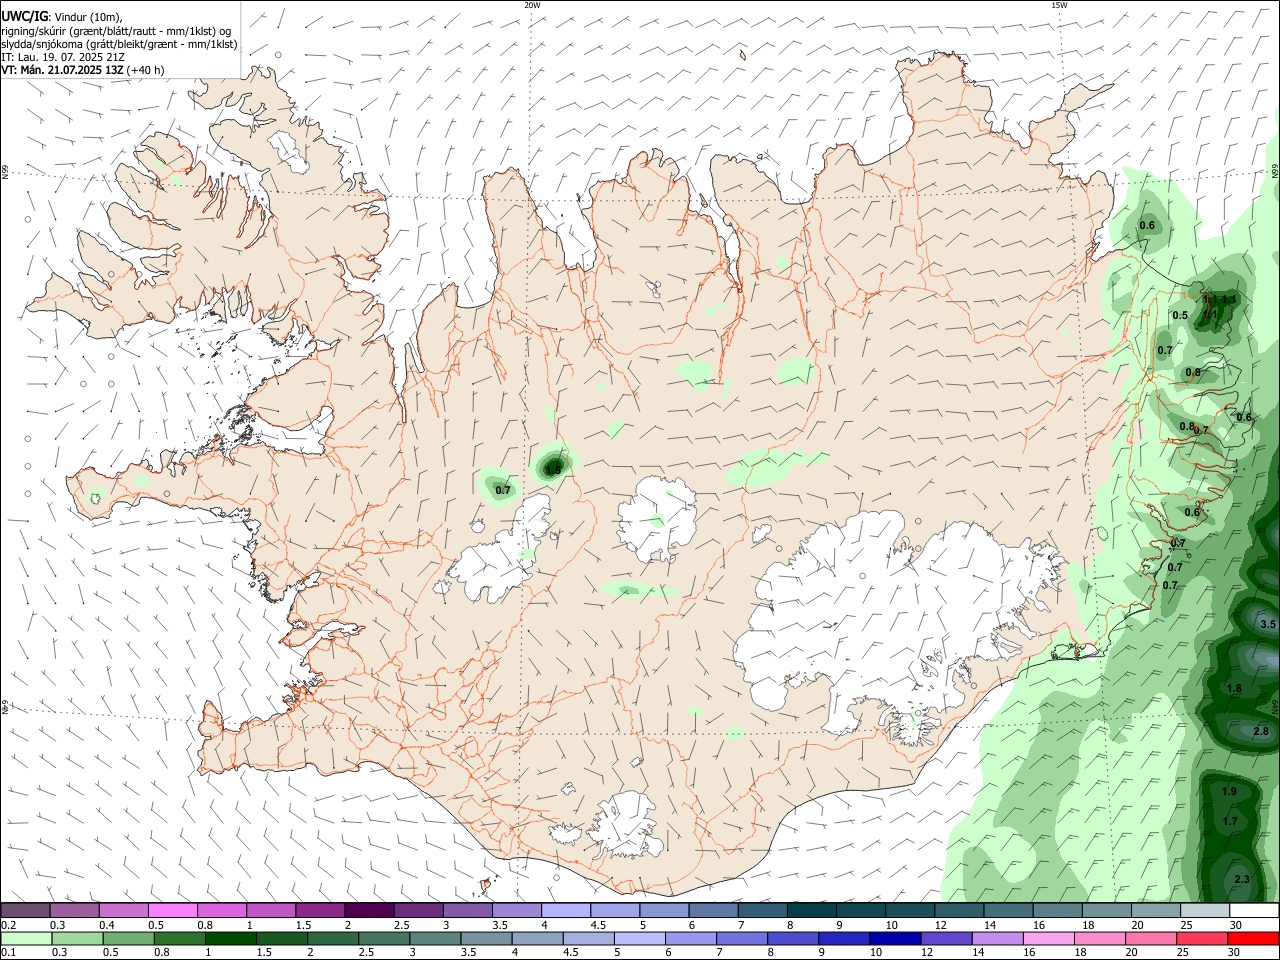Click the '0.8' value in the East Fjords
Screen dimensions: 1280x960
1193,372
